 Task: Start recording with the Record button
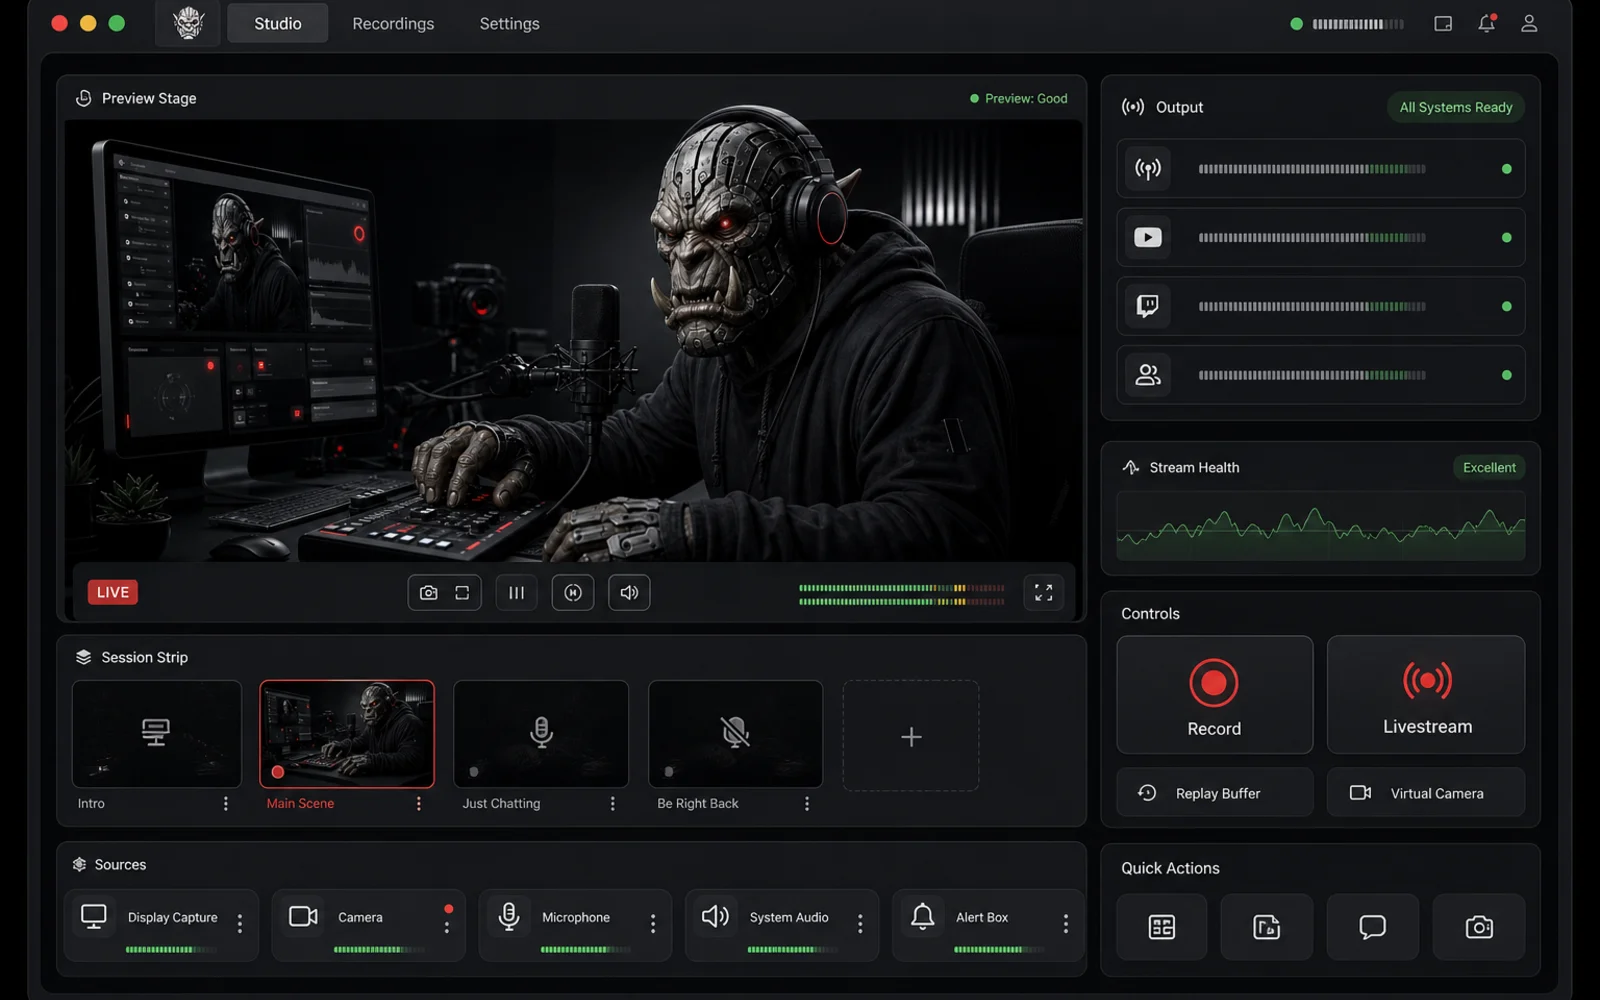coord(1214,695)
